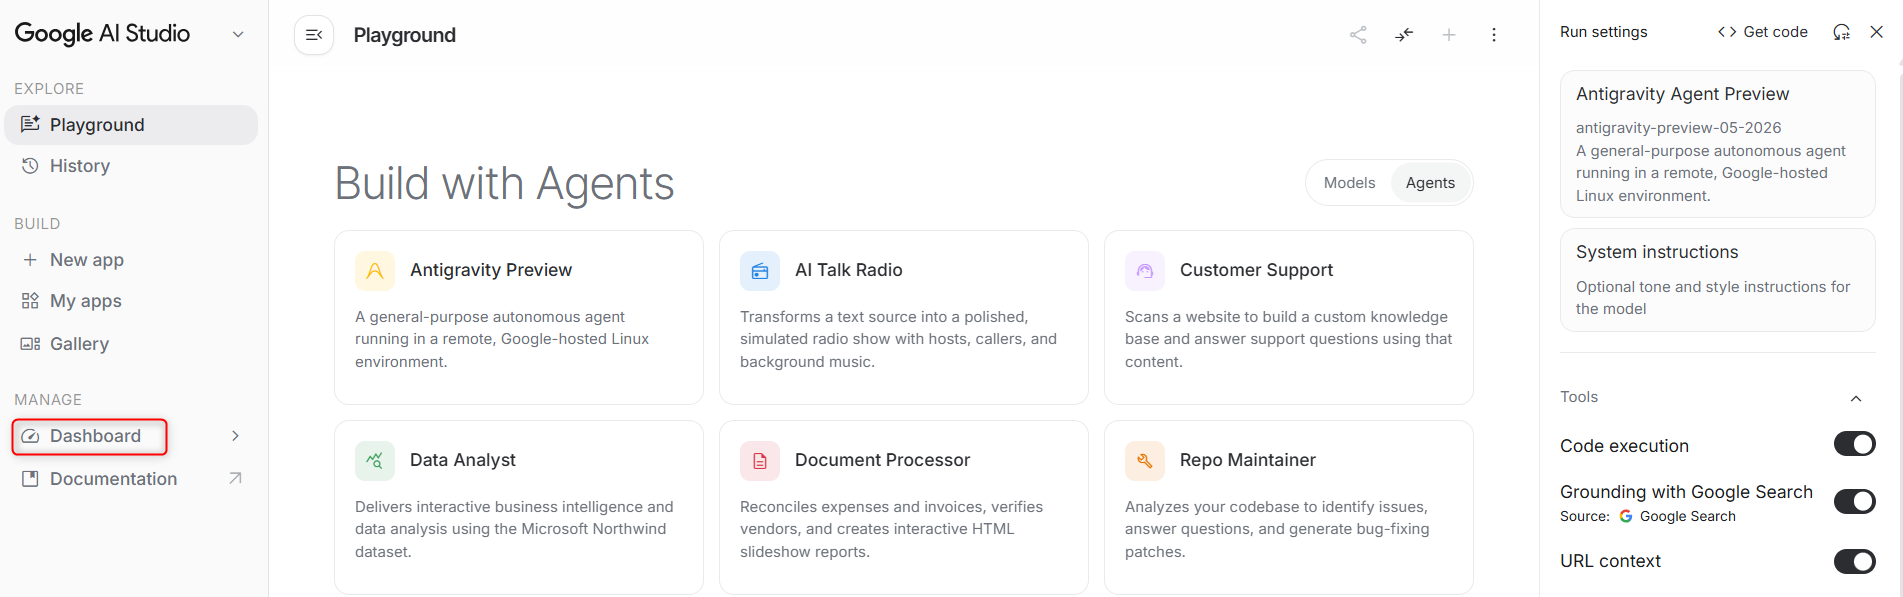Click the plus icon beside New app
This screenshot has height=597, width=1903.
[x=30, y=260]
